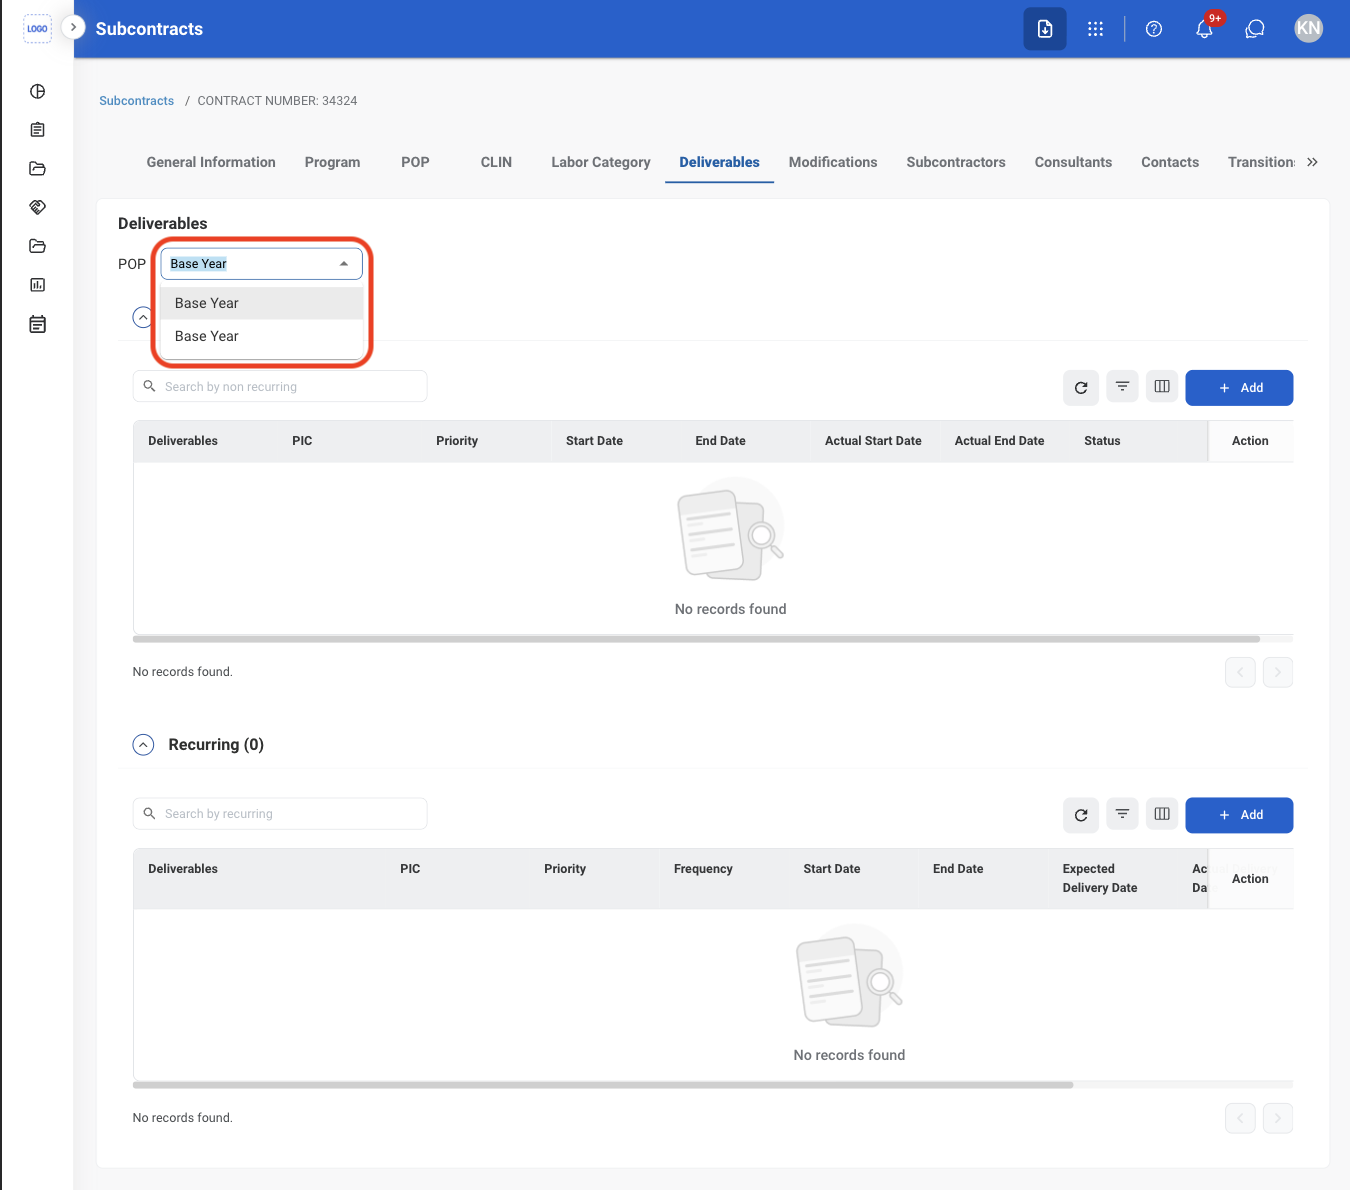Viewport: 1350px width, 1190px height.
Task: Open the Modifications tab
Action: click(x=833, y=162)
